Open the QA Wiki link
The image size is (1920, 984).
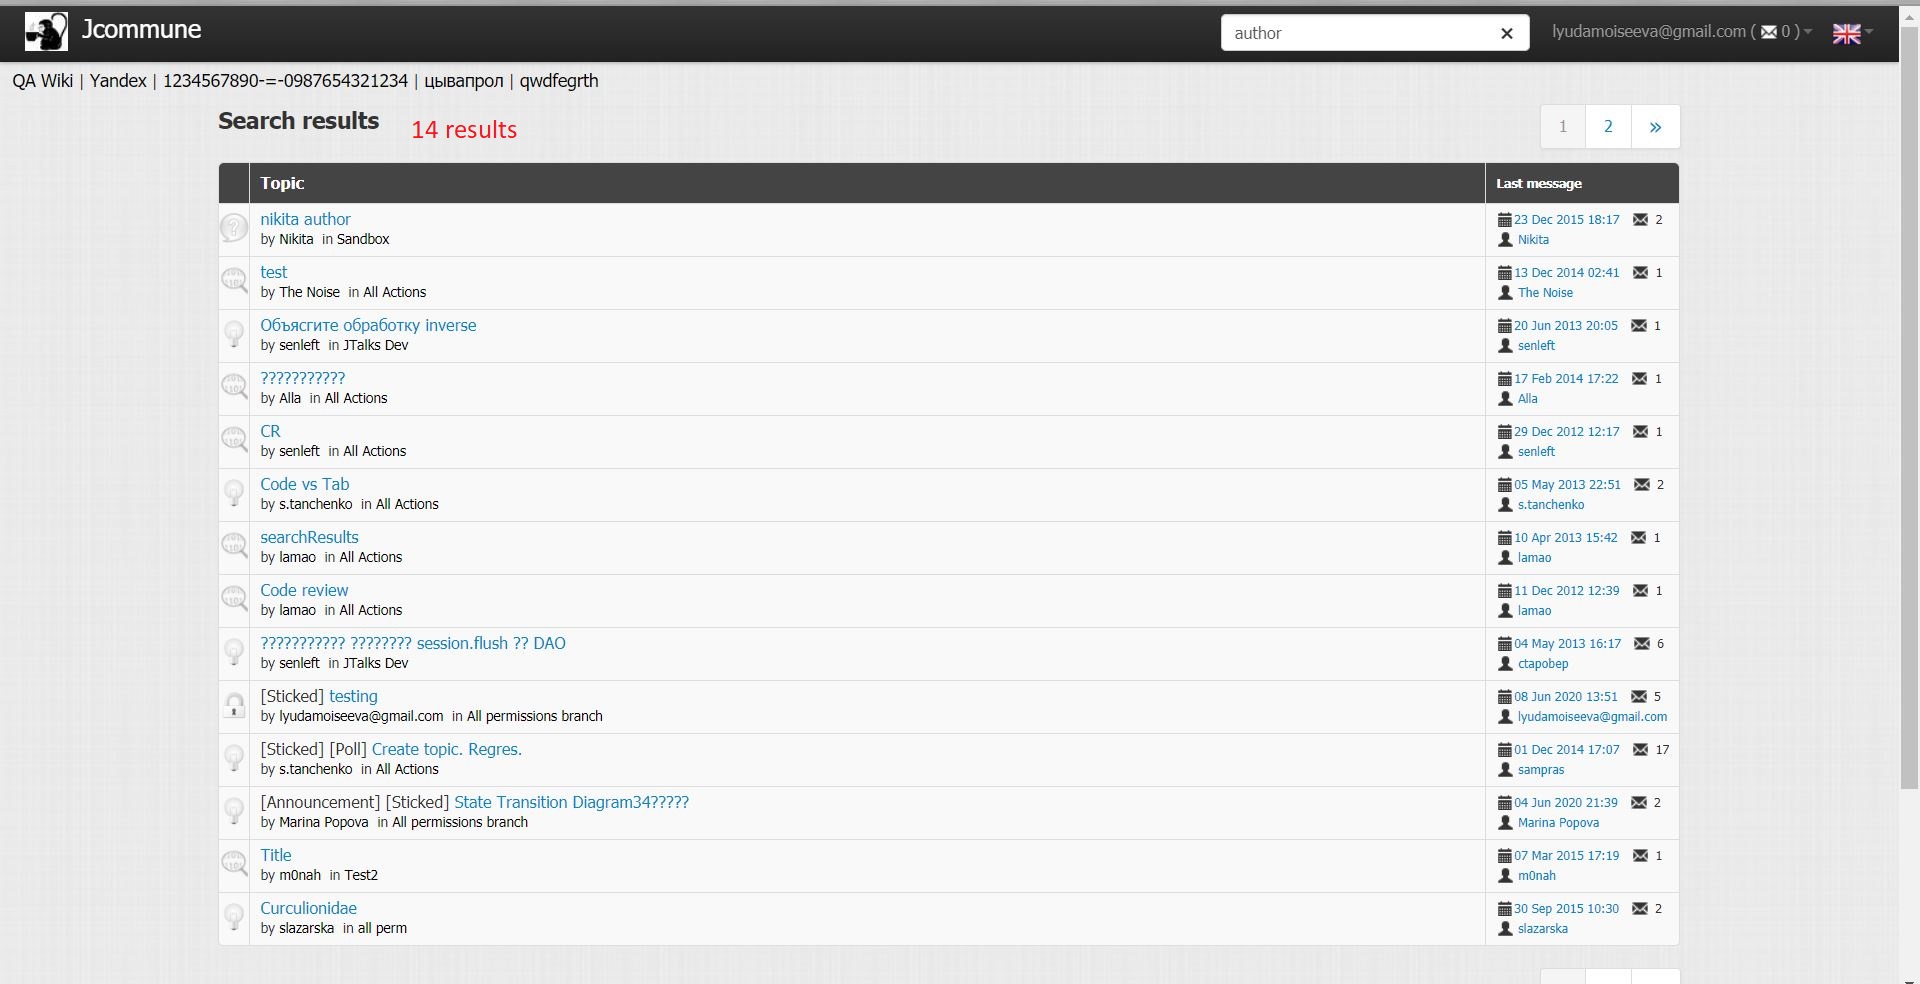(42, 81)
